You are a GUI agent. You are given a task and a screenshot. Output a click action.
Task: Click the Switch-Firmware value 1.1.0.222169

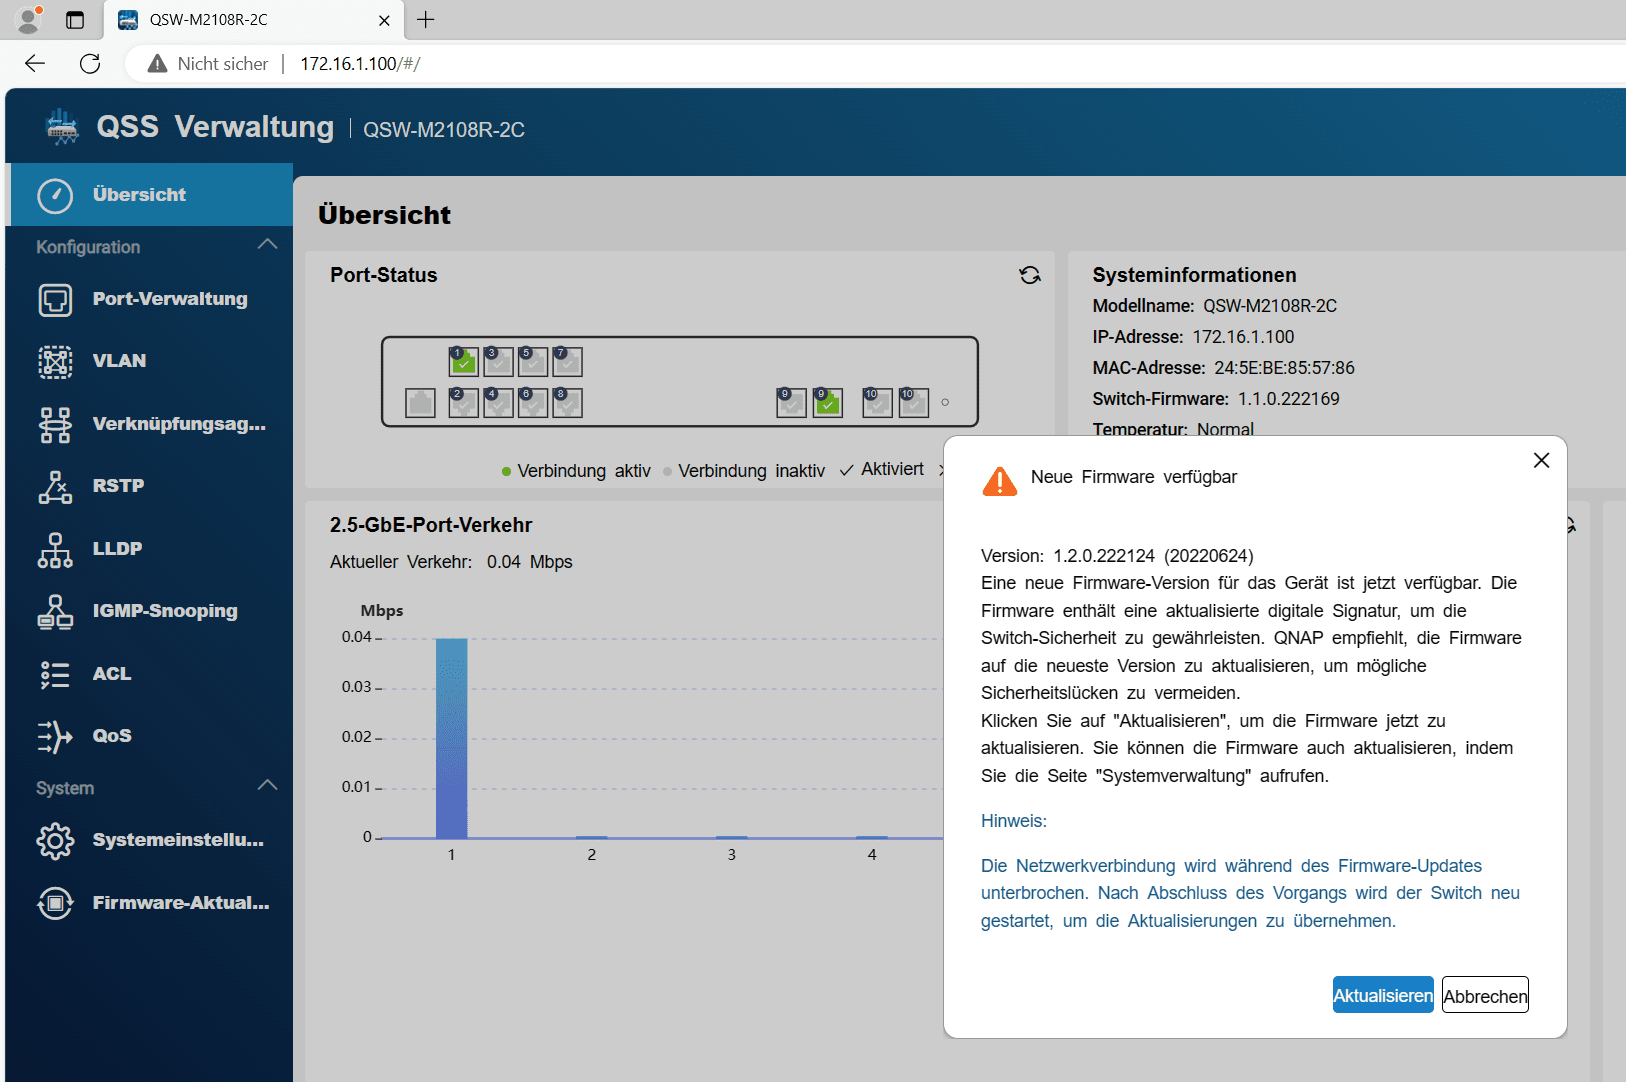(1288, 399)
